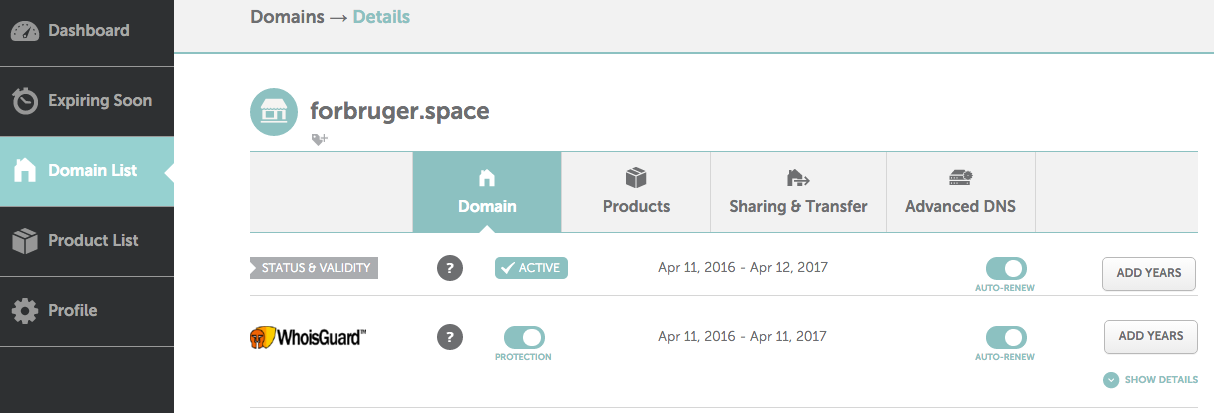Click the add tag icon under domain name
The width and height of the screenshot is (1214, 413).
coord(319,140)
